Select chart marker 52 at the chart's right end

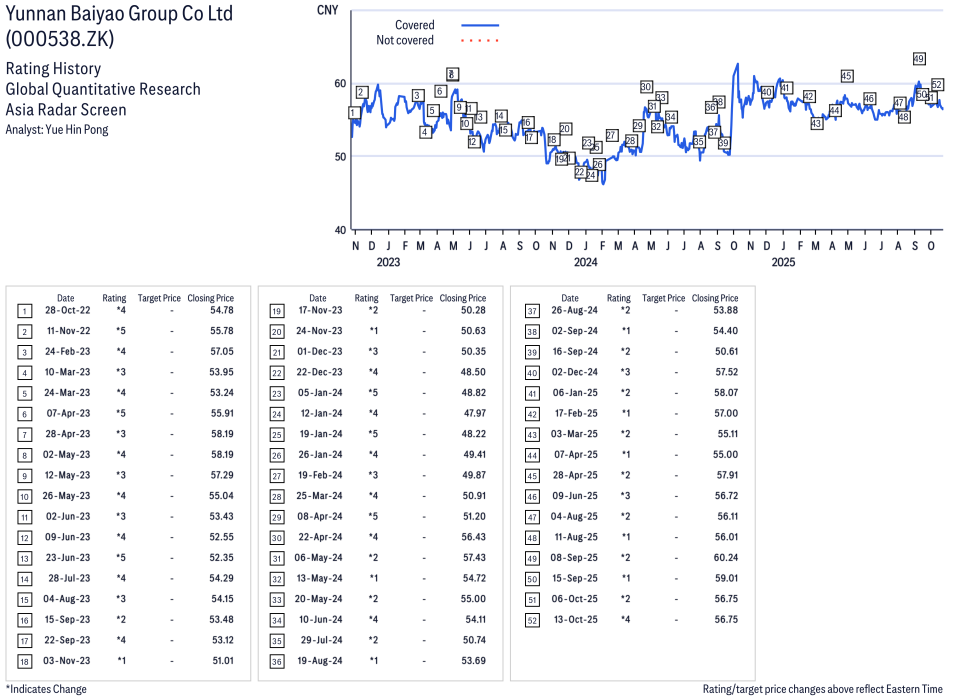coord(937,85)
